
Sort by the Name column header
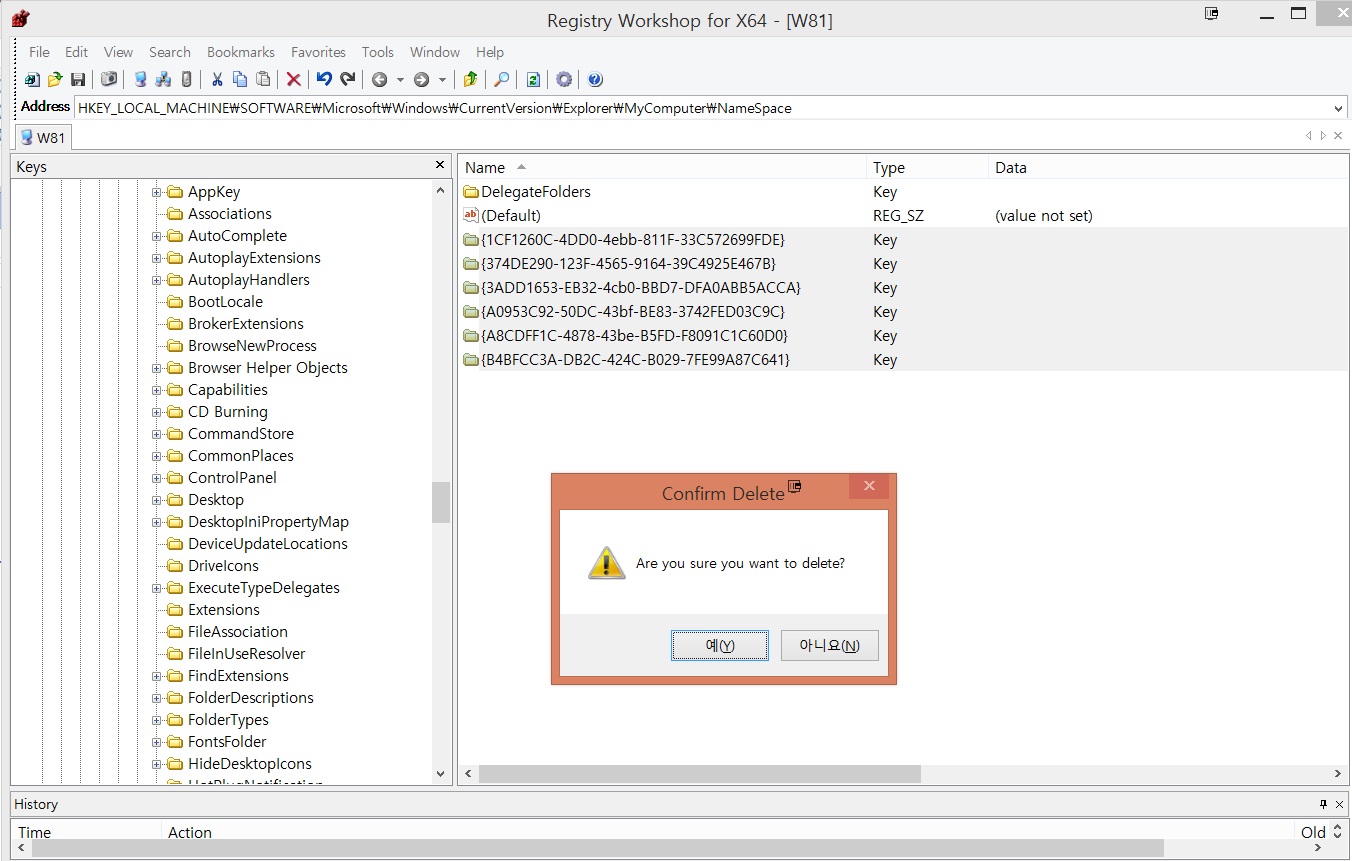pos(662,167)
